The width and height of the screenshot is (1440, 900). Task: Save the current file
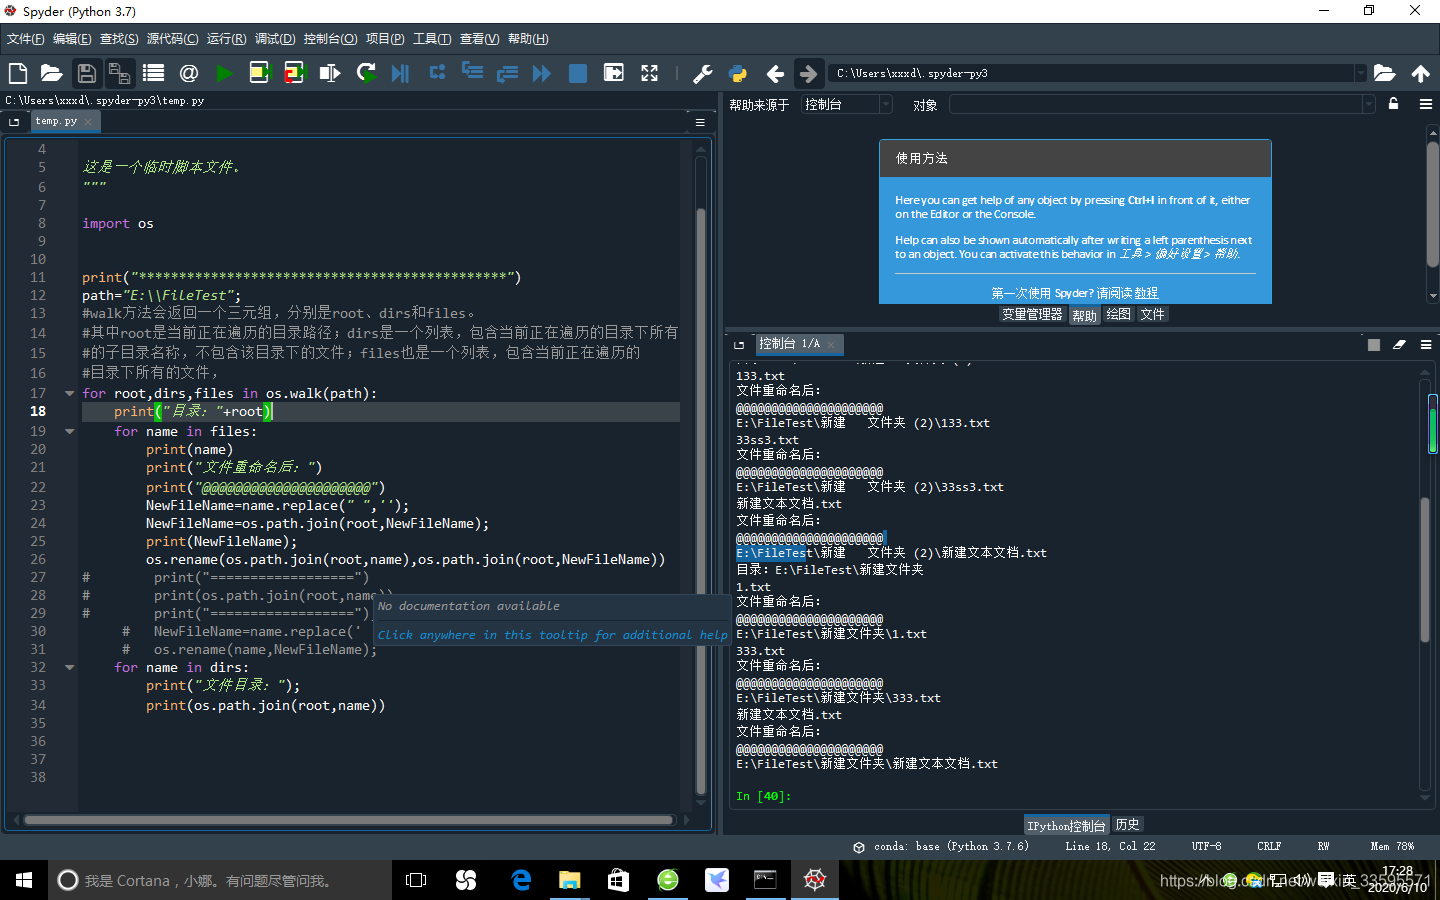[x=86, y=73]
